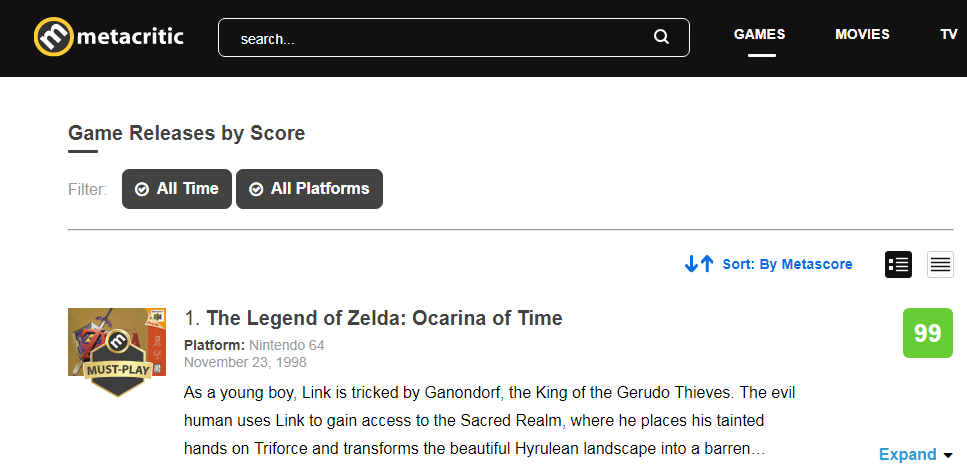Toggle the All Platforms filter
Screen dimensions: 967x476
pos(310,189)
